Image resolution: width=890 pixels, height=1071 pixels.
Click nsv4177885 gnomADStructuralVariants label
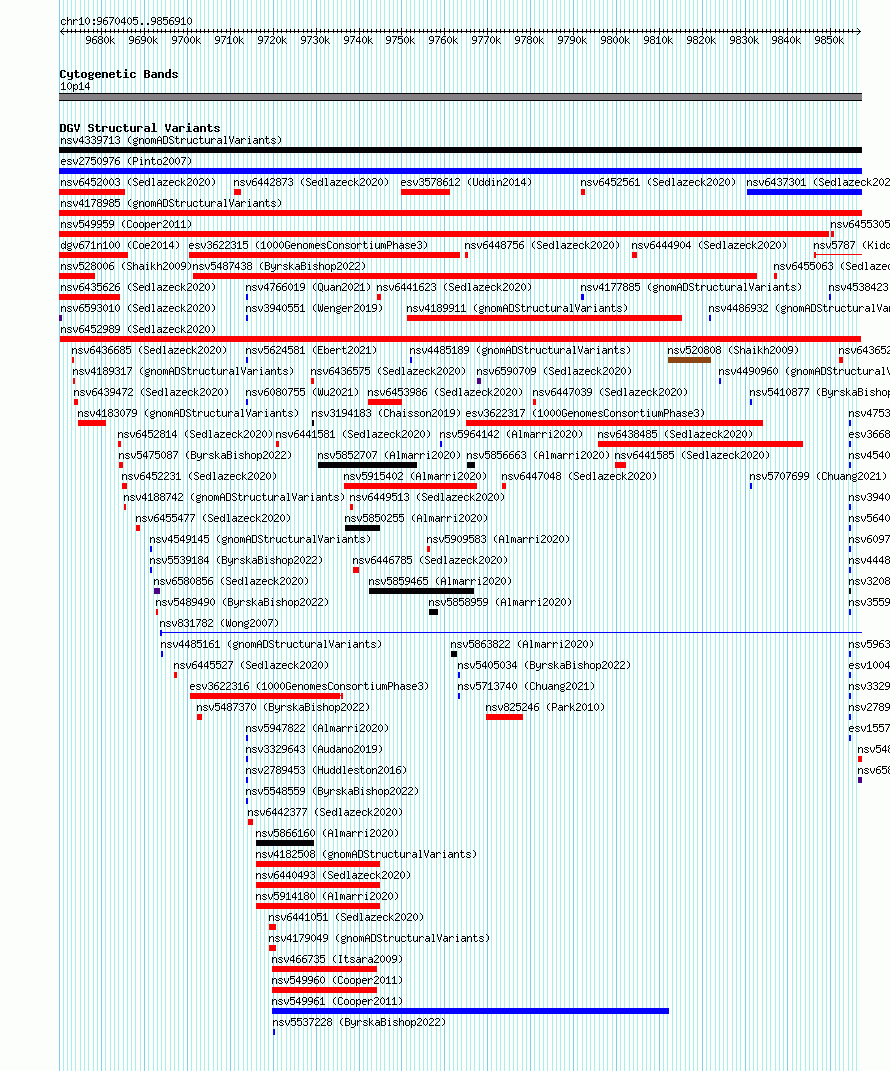tap(691, 288)
